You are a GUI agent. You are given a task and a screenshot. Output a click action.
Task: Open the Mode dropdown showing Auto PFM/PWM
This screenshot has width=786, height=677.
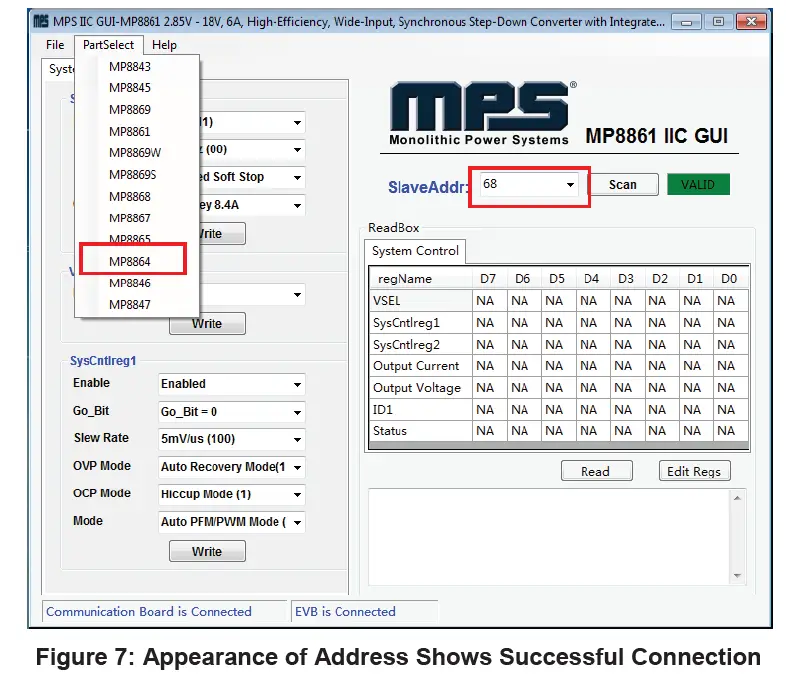pyautogui.click(x=232, y=522)
